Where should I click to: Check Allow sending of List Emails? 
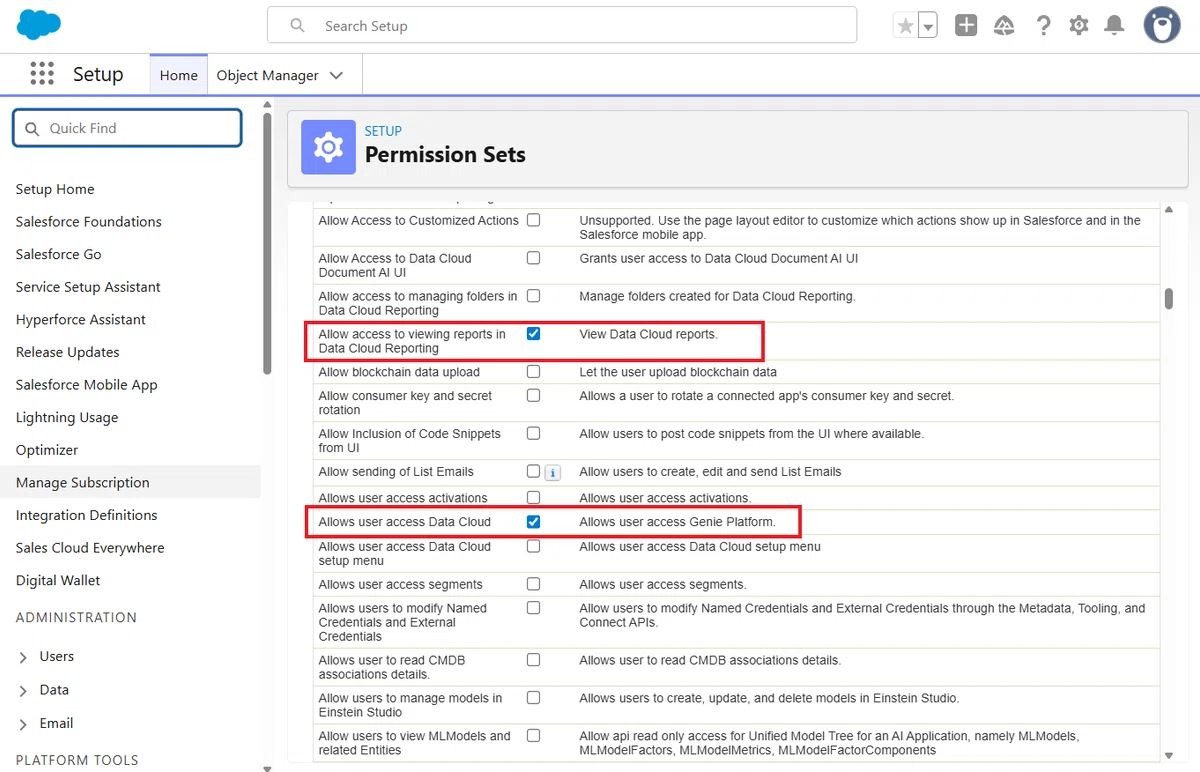point(534,472)
